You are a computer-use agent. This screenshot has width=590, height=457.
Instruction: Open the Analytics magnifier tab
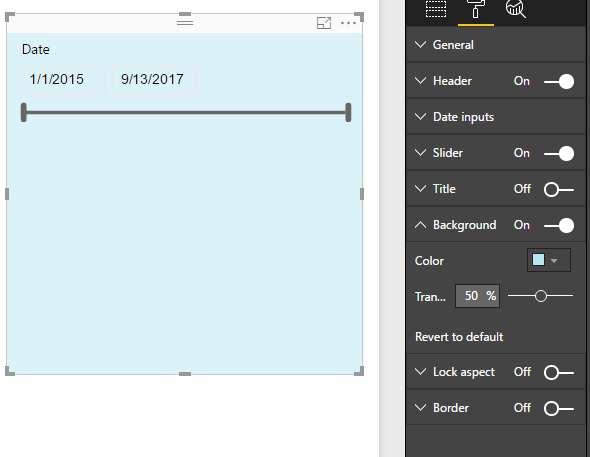[515, 9]
